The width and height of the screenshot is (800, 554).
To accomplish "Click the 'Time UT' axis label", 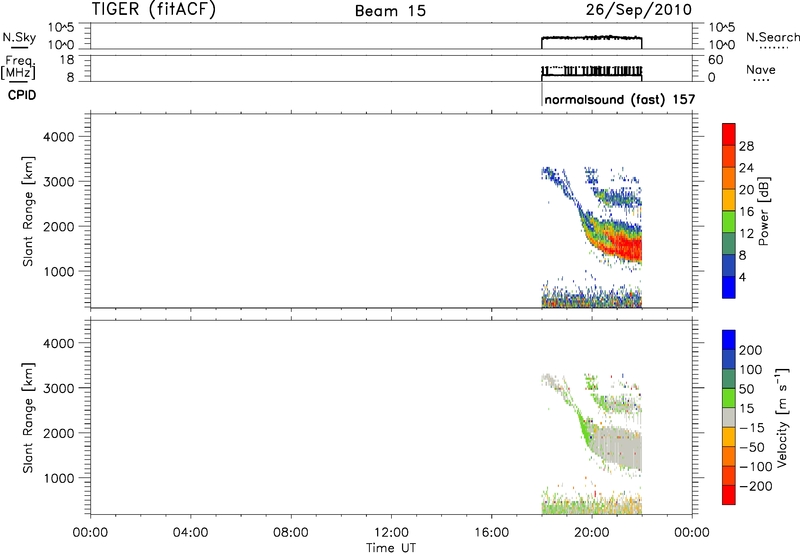I will 391,548.
